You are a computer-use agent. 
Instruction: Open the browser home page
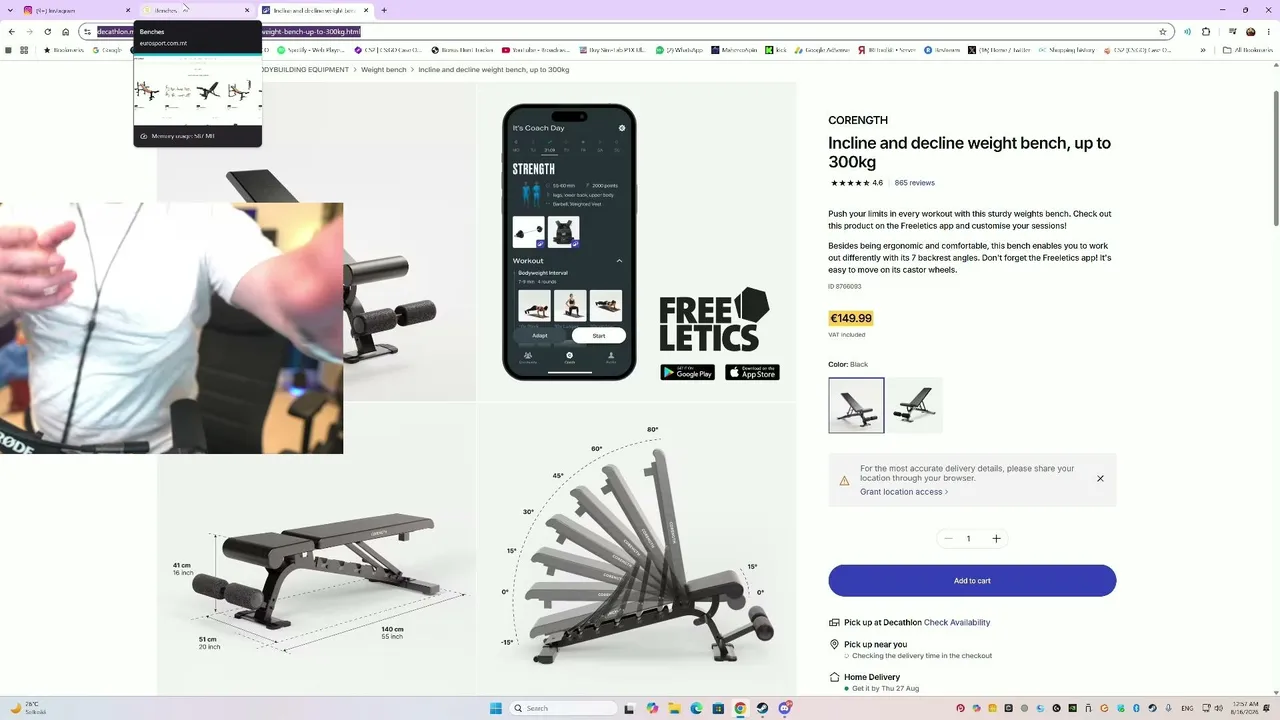coord(66,31)
